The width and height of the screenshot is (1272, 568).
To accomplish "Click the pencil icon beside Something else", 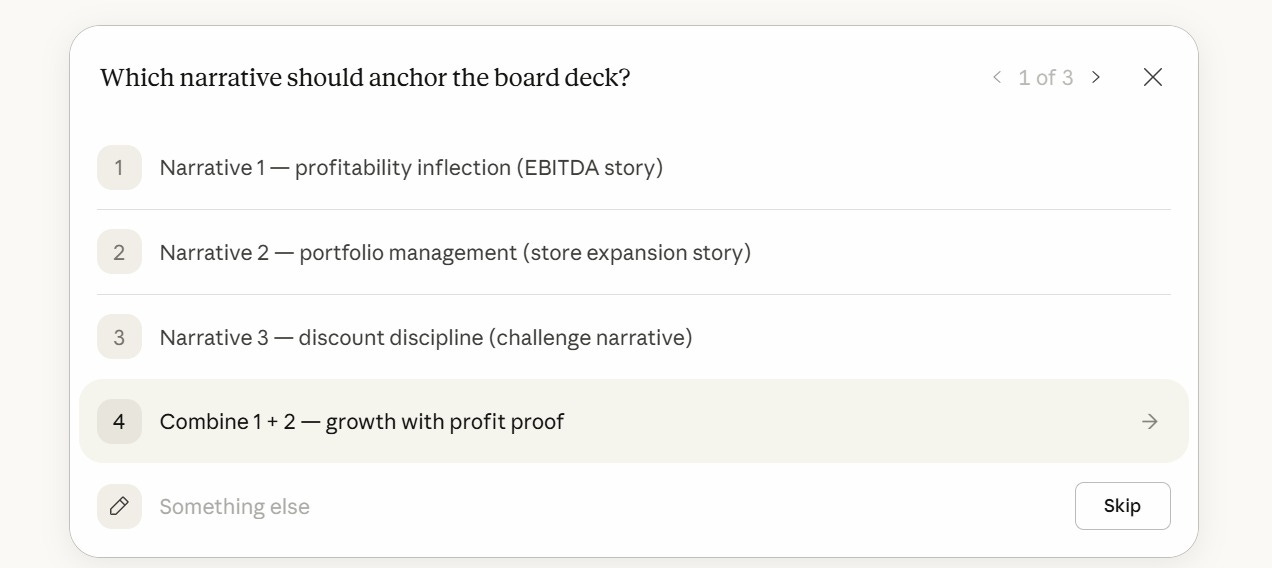I will (x=119, y=507).
